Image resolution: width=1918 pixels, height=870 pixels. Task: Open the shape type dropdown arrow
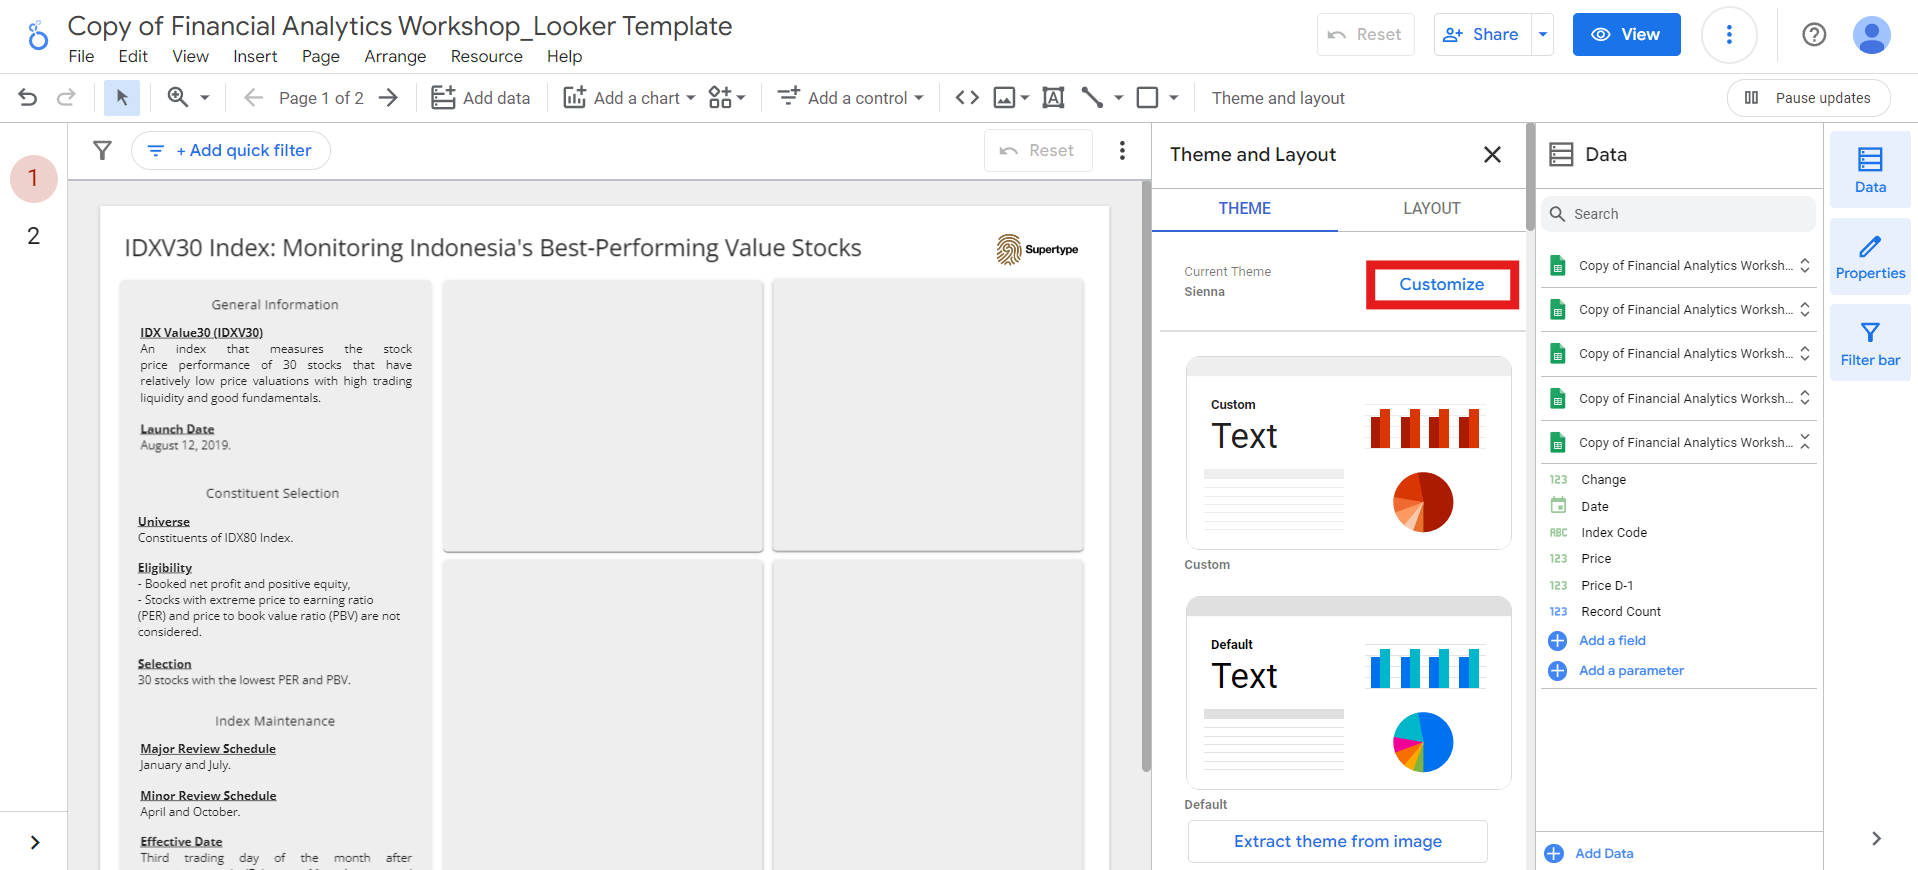point(1174,98)
